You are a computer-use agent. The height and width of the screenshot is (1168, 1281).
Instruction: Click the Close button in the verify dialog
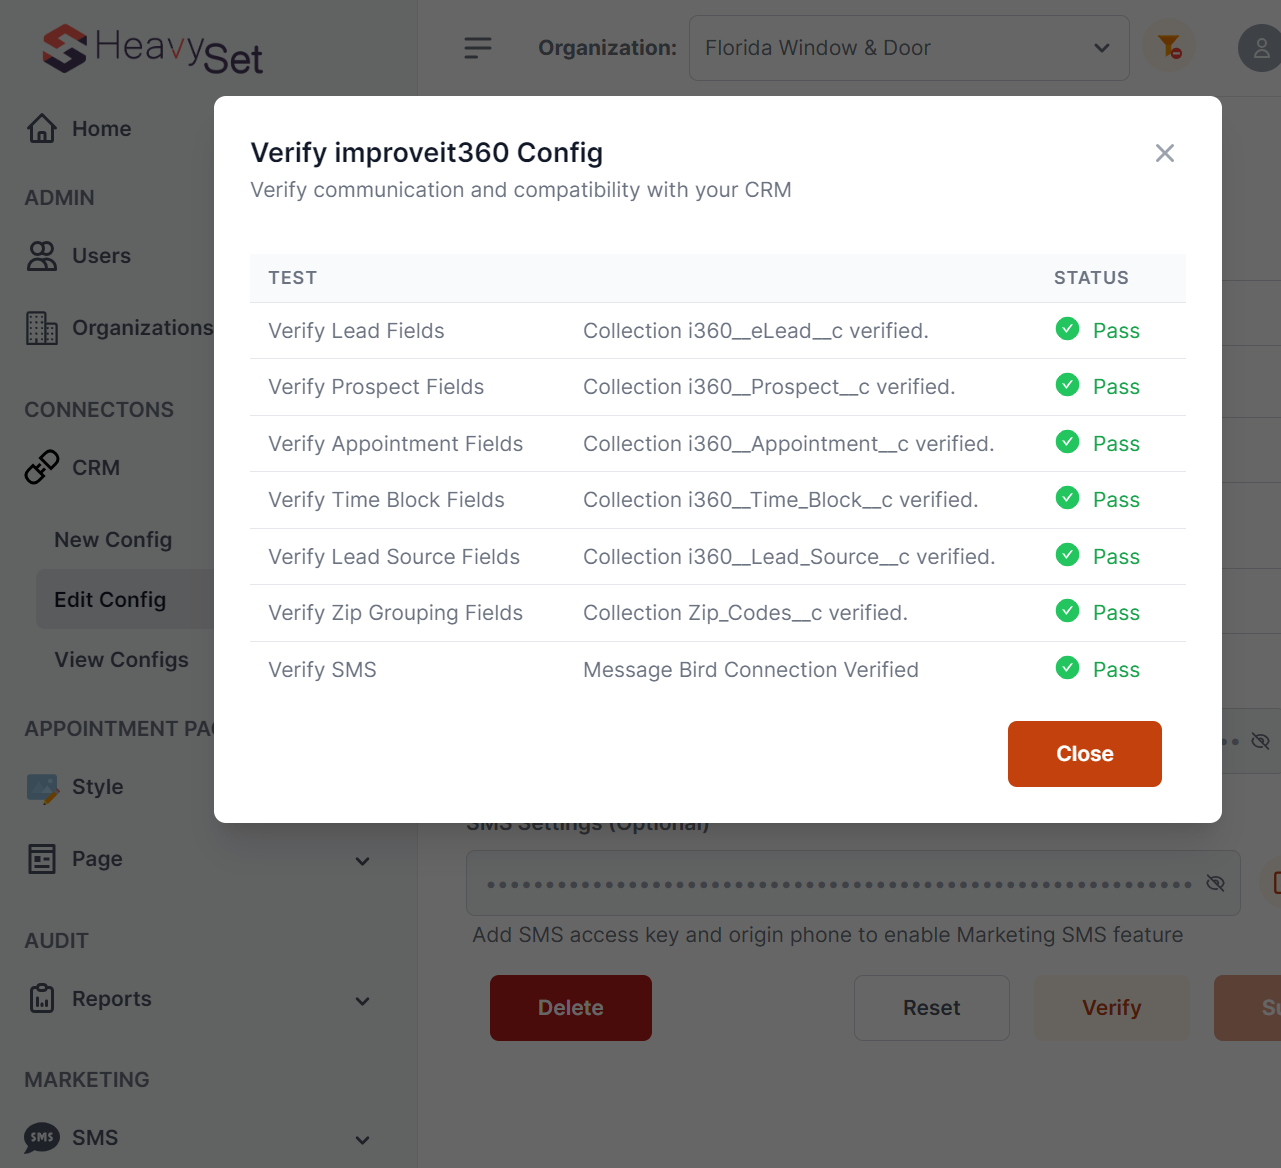1084,753
